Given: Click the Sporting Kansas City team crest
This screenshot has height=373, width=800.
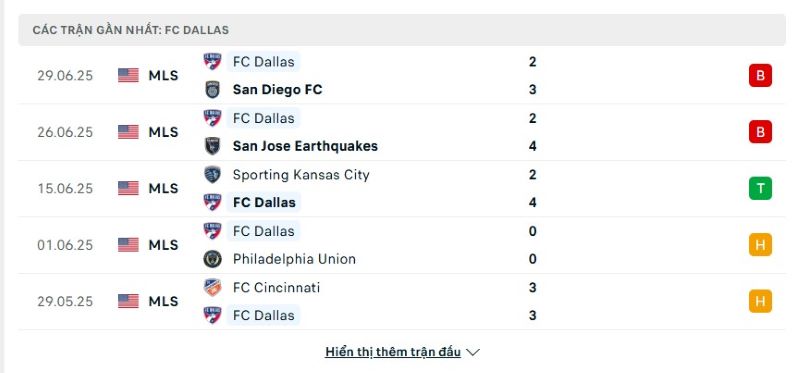Looking at the screenshot, I should coord(212,175).
